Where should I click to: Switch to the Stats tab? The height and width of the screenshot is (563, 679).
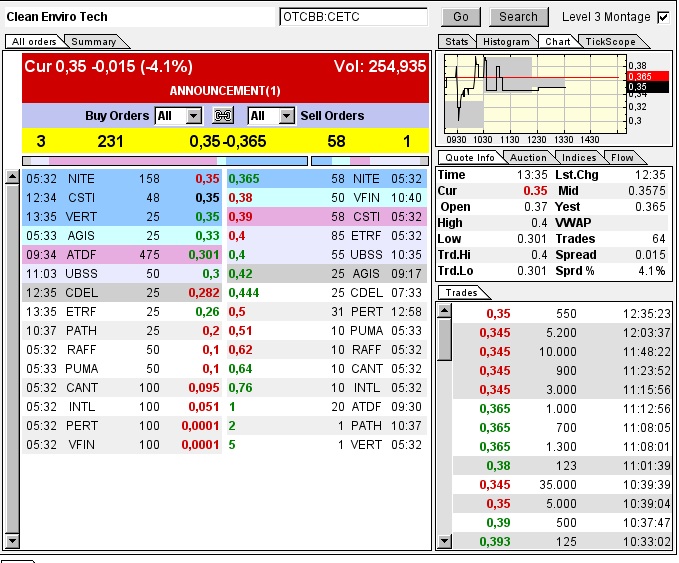click(456, 42)
